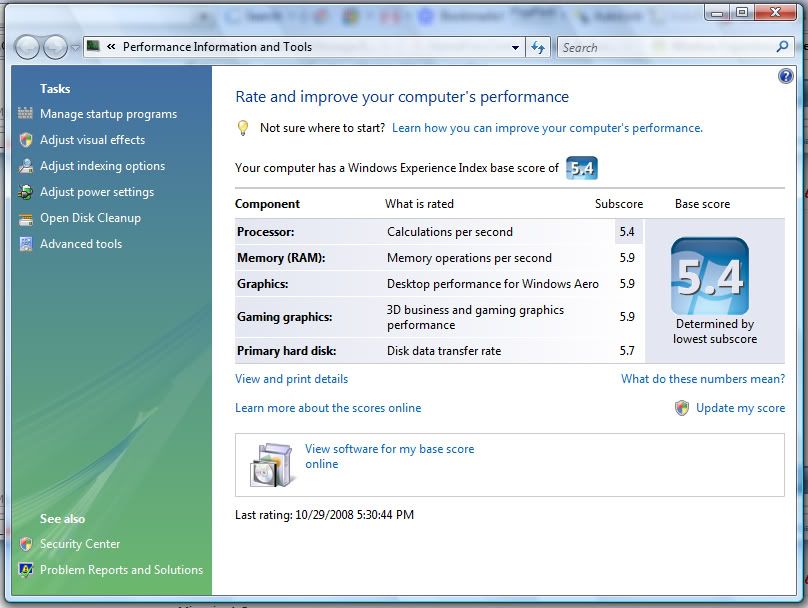The image size is (808, 608).
Task: Click What do these numbers mean link
Action: (x=703, y=379)
